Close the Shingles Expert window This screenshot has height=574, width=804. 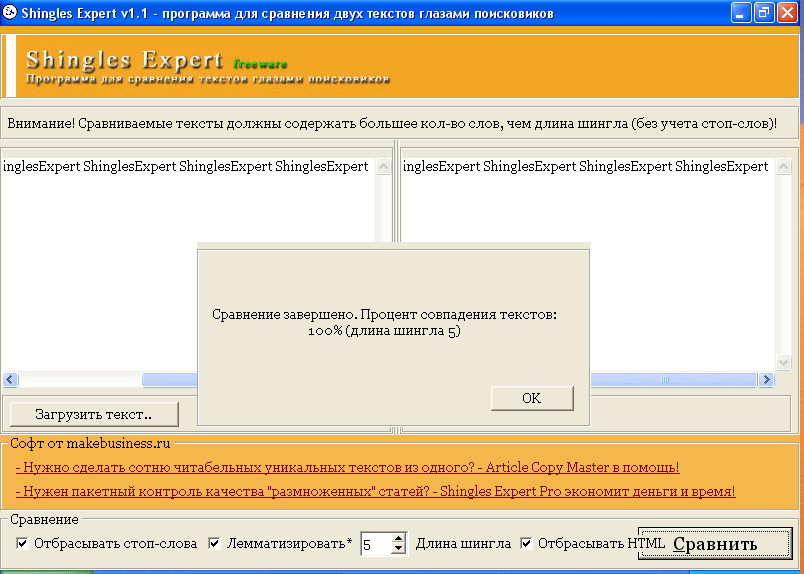tap(787, 13)
